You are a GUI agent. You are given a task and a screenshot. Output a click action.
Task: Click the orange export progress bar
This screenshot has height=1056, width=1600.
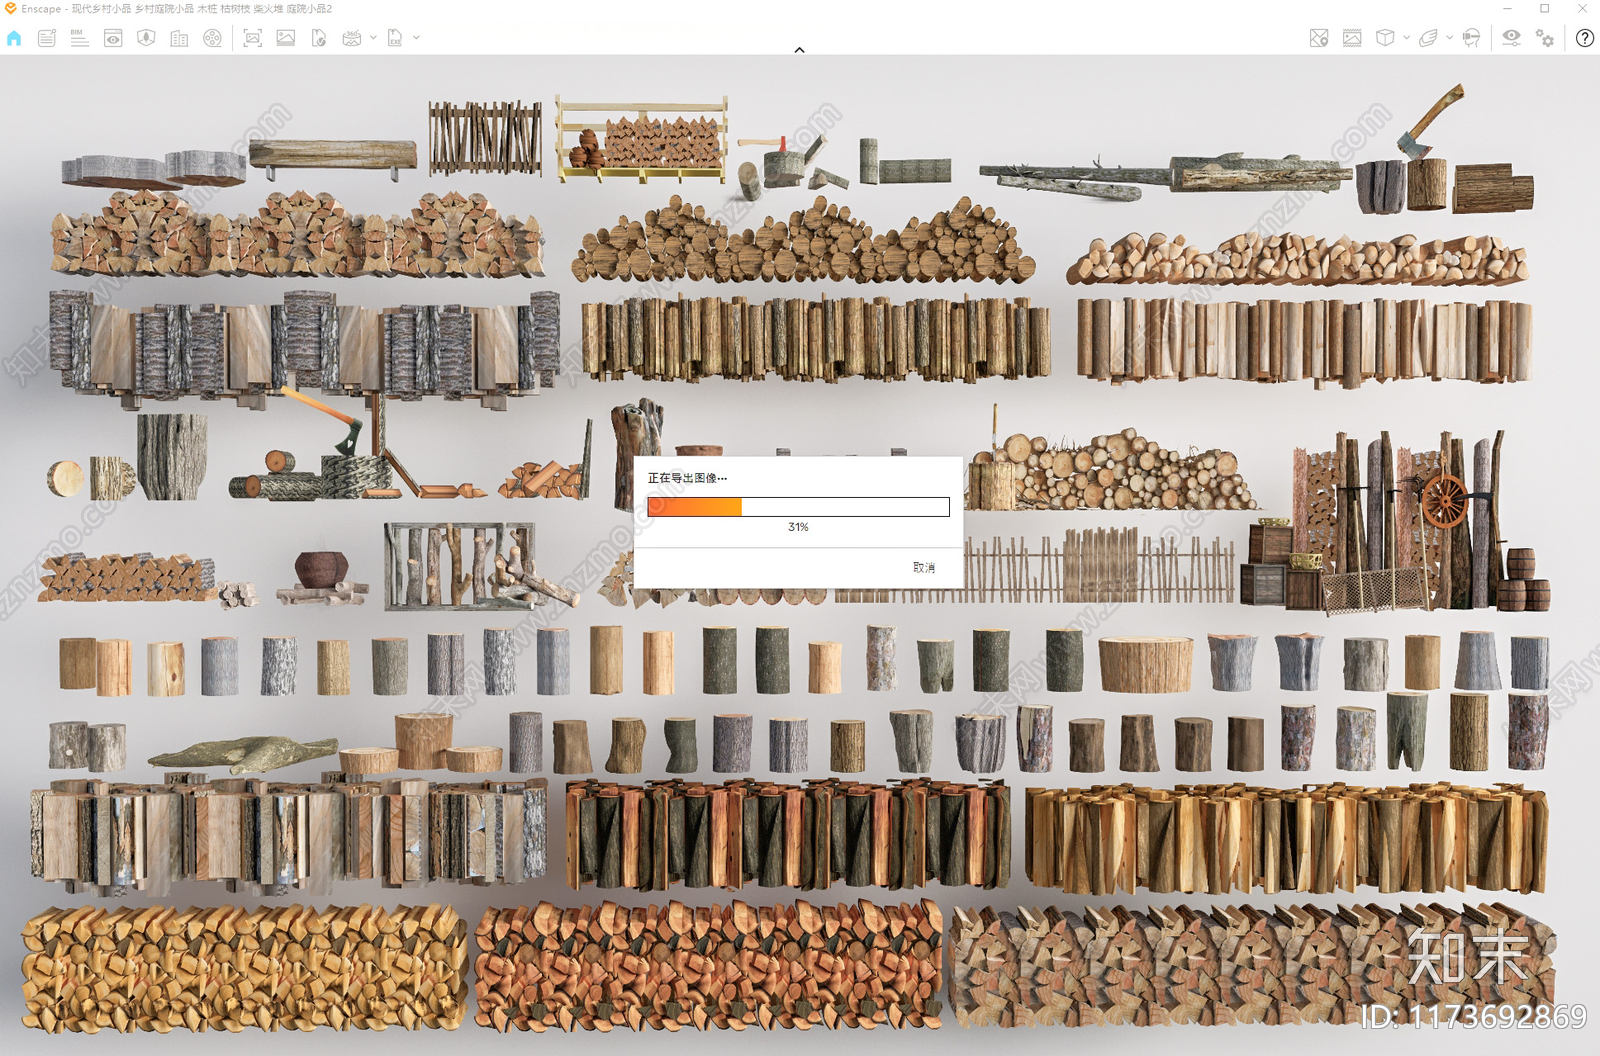tap(798, 507)
